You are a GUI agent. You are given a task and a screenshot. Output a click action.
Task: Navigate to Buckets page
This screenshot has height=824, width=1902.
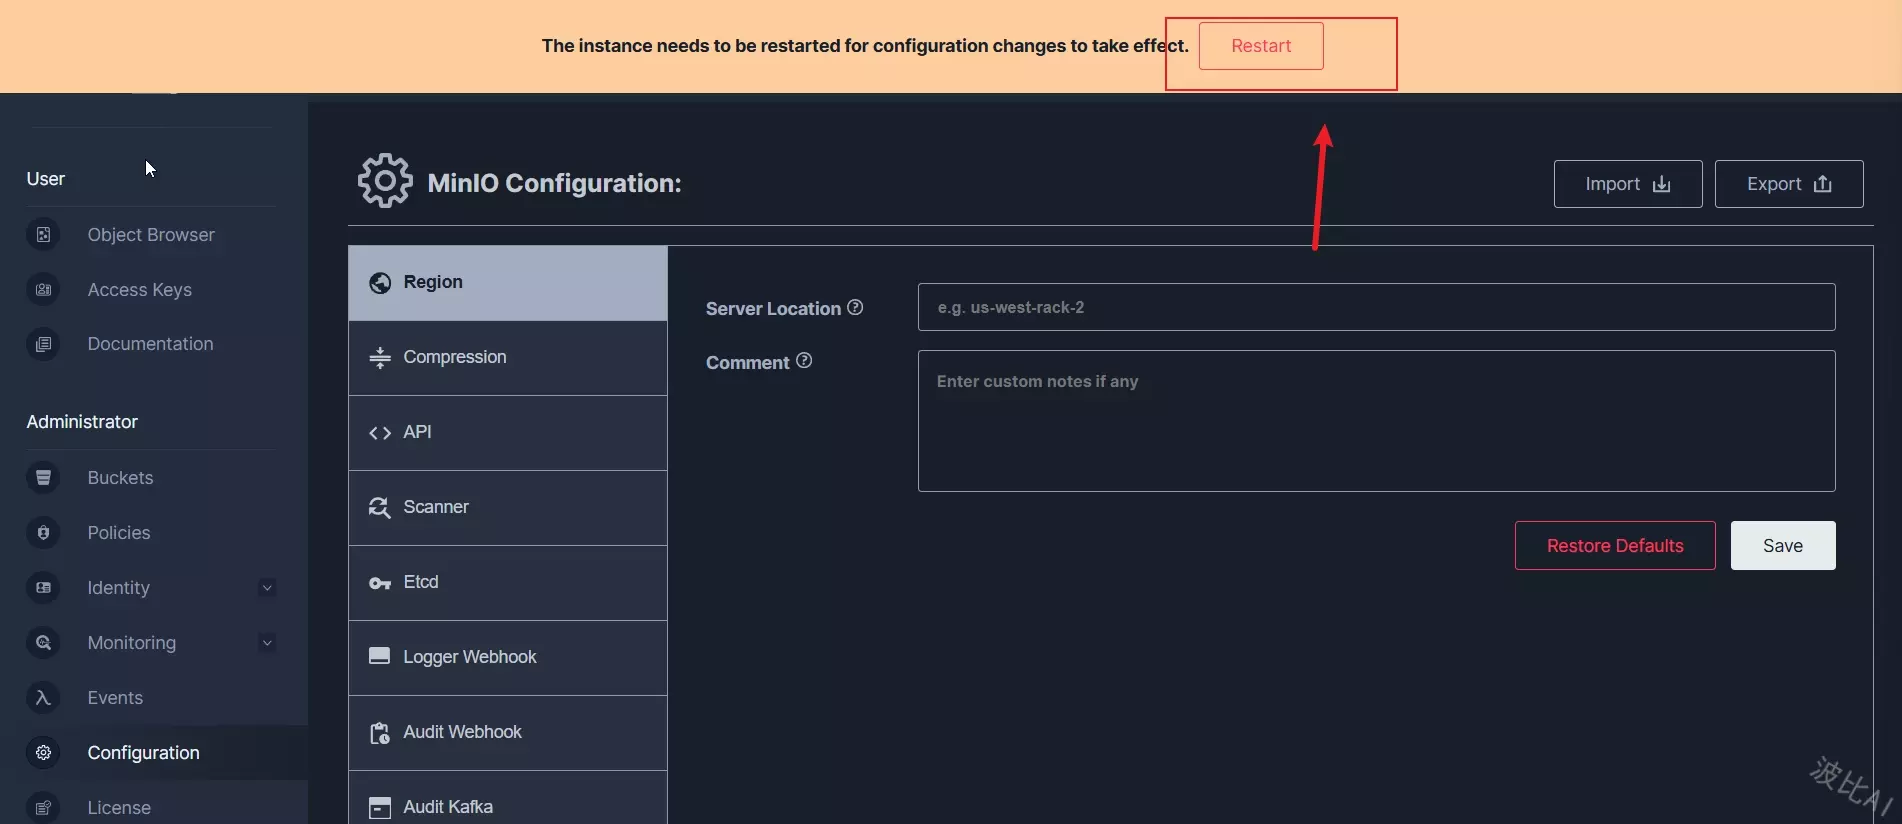(120, 478)
